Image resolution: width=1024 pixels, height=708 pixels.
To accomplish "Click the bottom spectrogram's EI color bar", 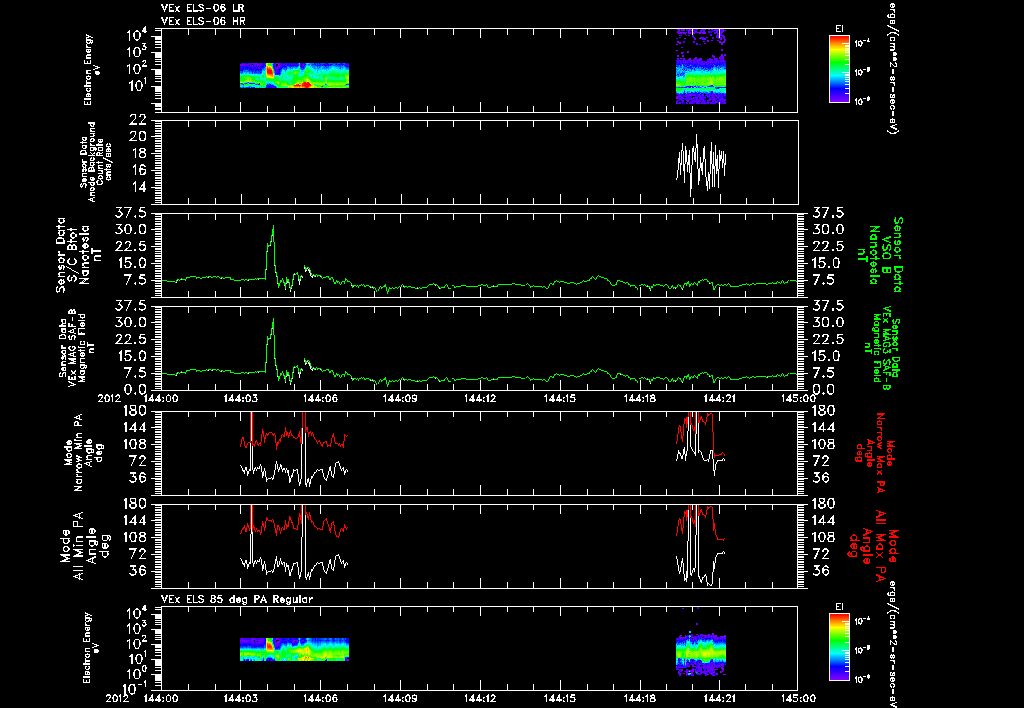I will tap(839, 648).
